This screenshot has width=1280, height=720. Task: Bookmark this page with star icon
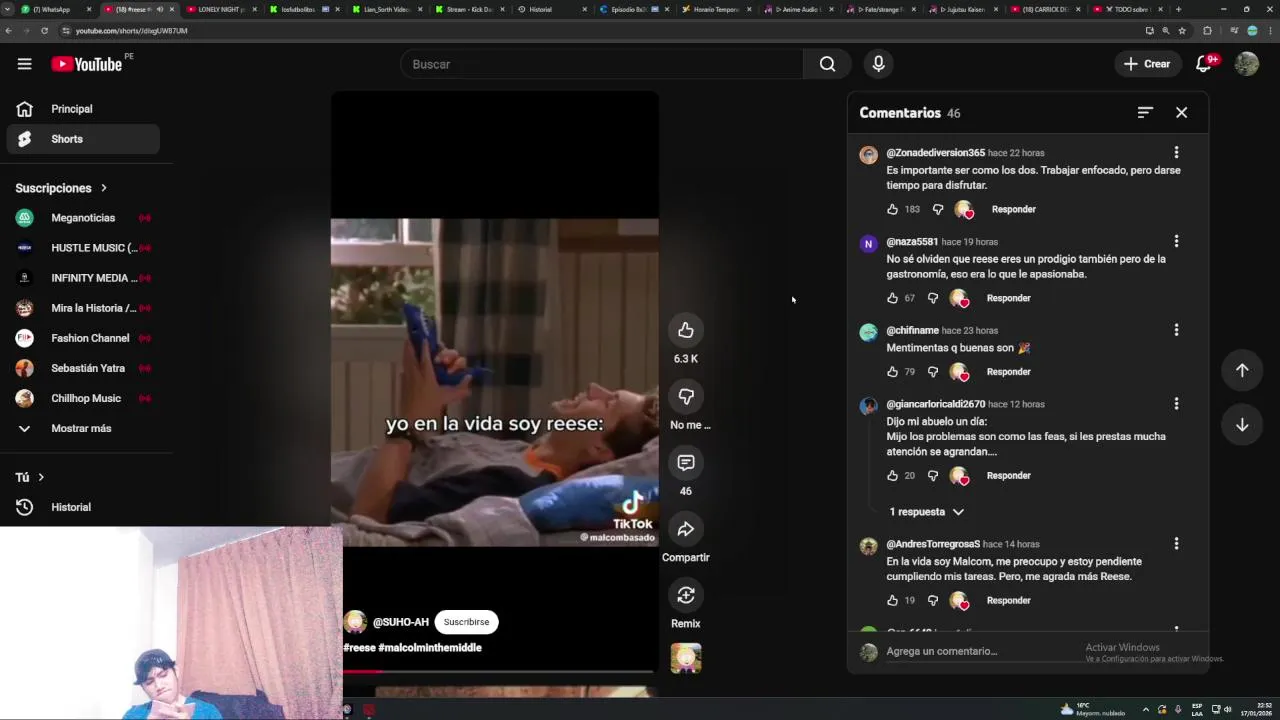[1182, 31]
